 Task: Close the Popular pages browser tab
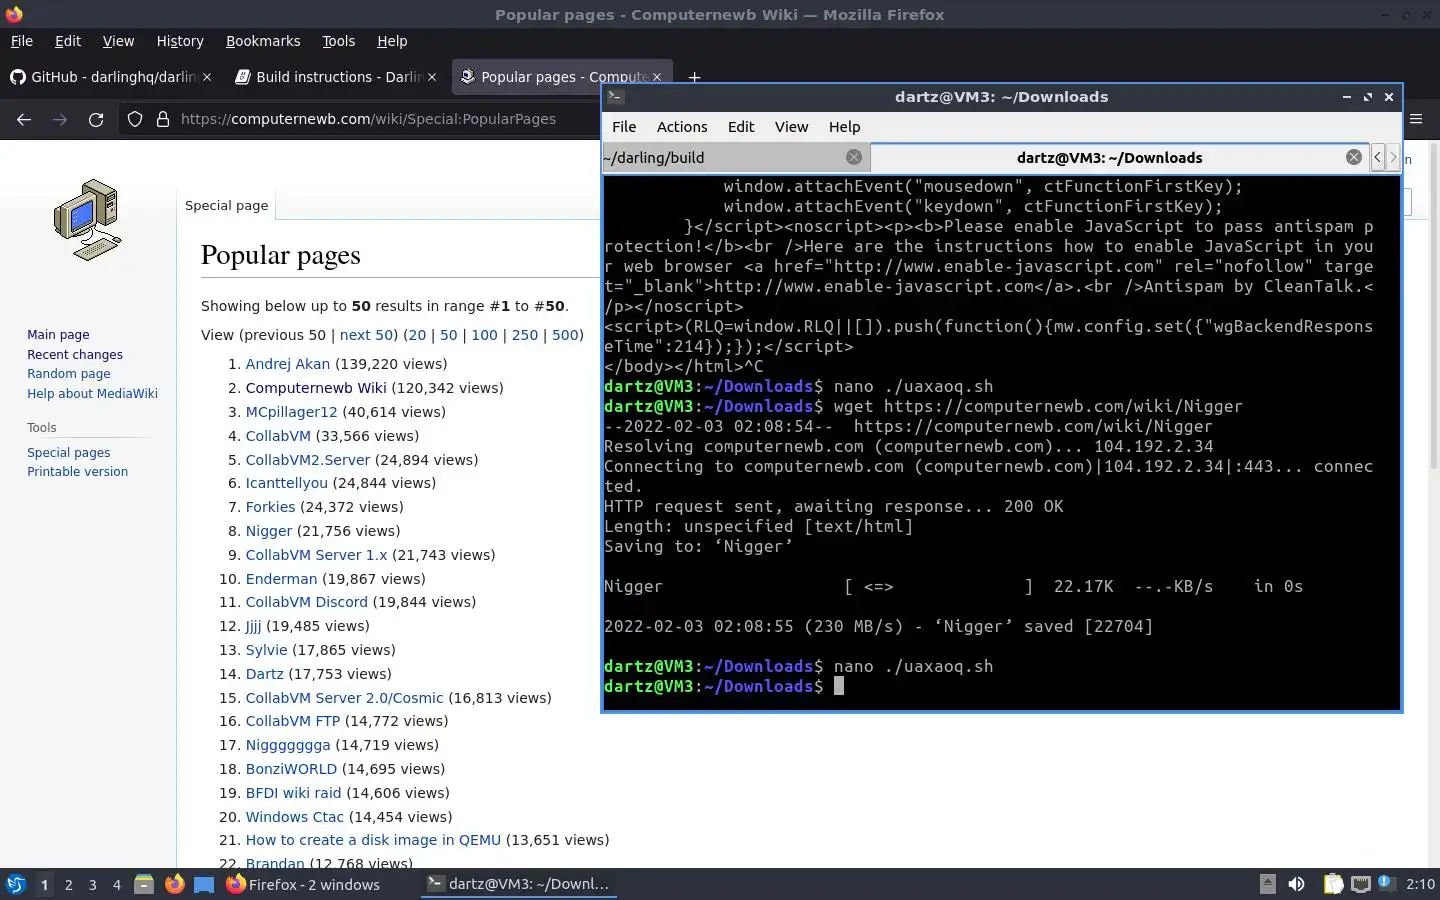(x=657, y=77)
